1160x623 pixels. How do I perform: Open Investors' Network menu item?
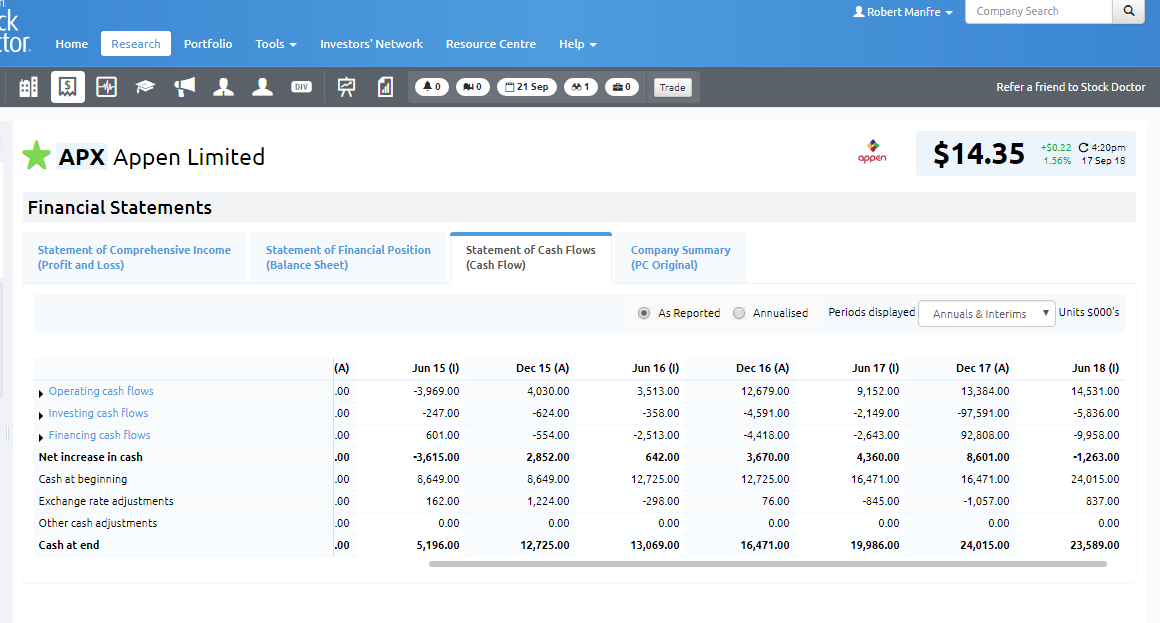pyautogui.click(x=371, y=44)
